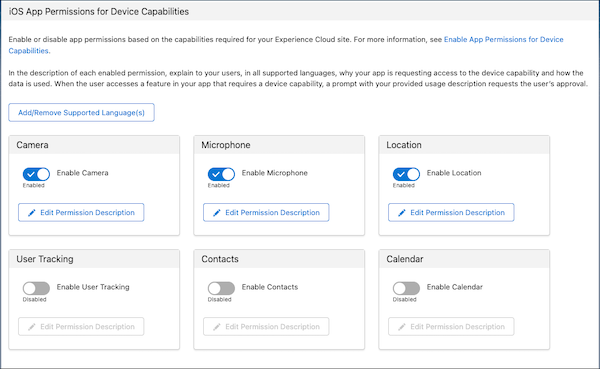
Task: Edit Permission Description for Microphone
Action: pyautogui.click(x=266, y=212)
